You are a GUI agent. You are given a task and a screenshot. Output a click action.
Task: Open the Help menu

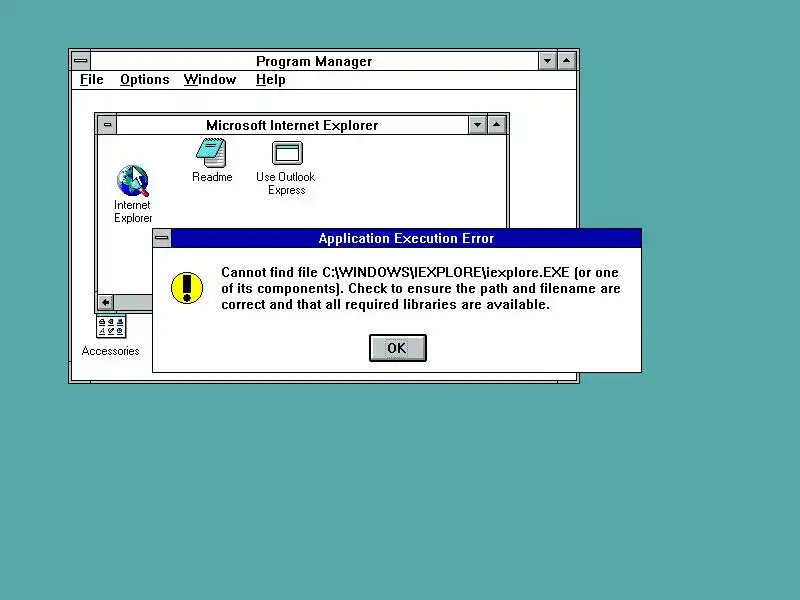[270, 80]
